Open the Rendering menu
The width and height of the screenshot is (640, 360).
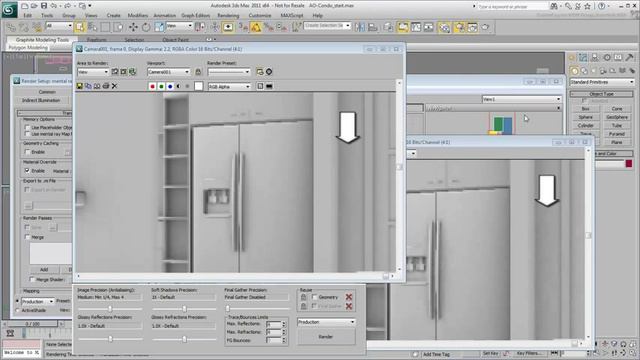point(228,16)
